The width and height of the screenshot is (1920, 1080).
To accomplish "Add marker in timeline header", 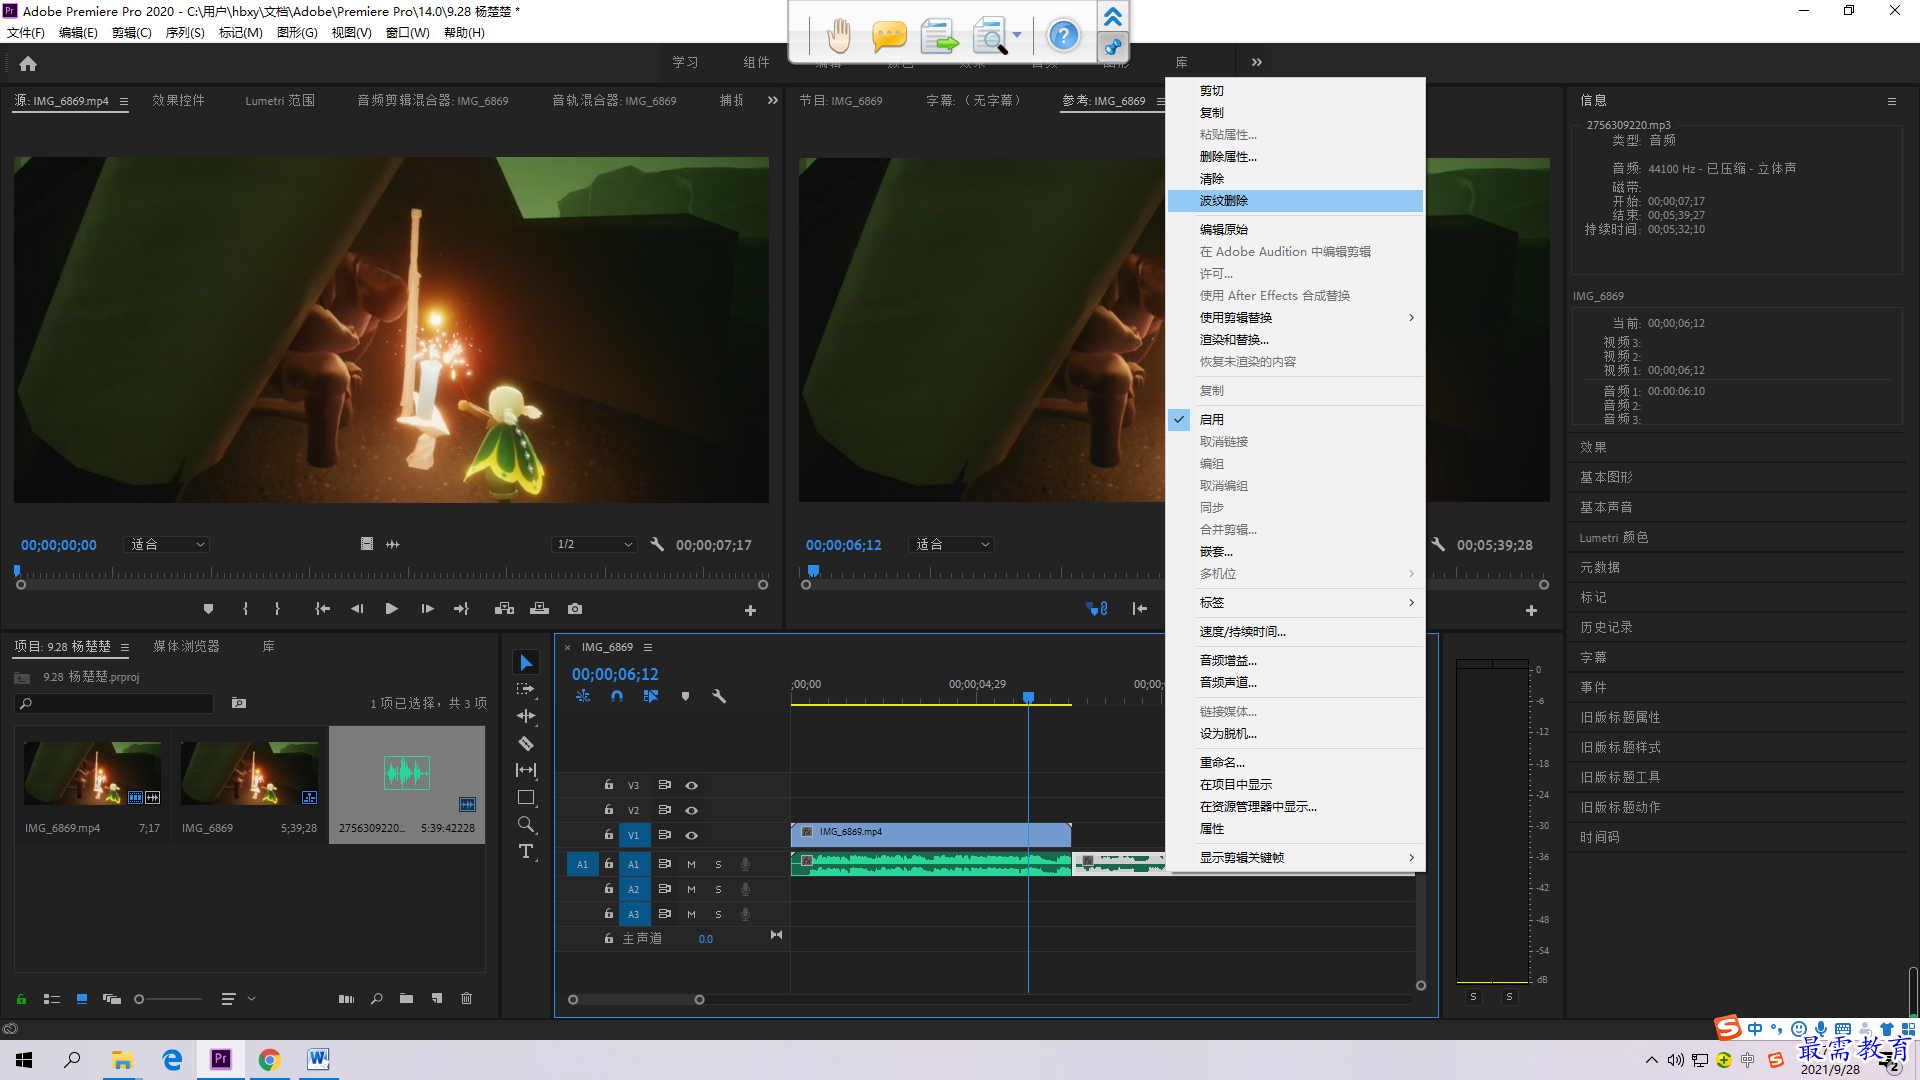I will [x=685, y=696].
